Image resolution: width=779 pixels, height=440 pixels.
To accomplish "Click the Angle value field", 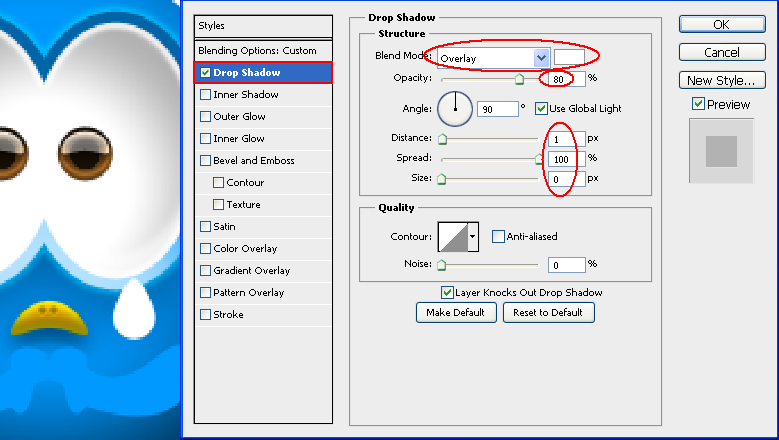I will point(497,109).
